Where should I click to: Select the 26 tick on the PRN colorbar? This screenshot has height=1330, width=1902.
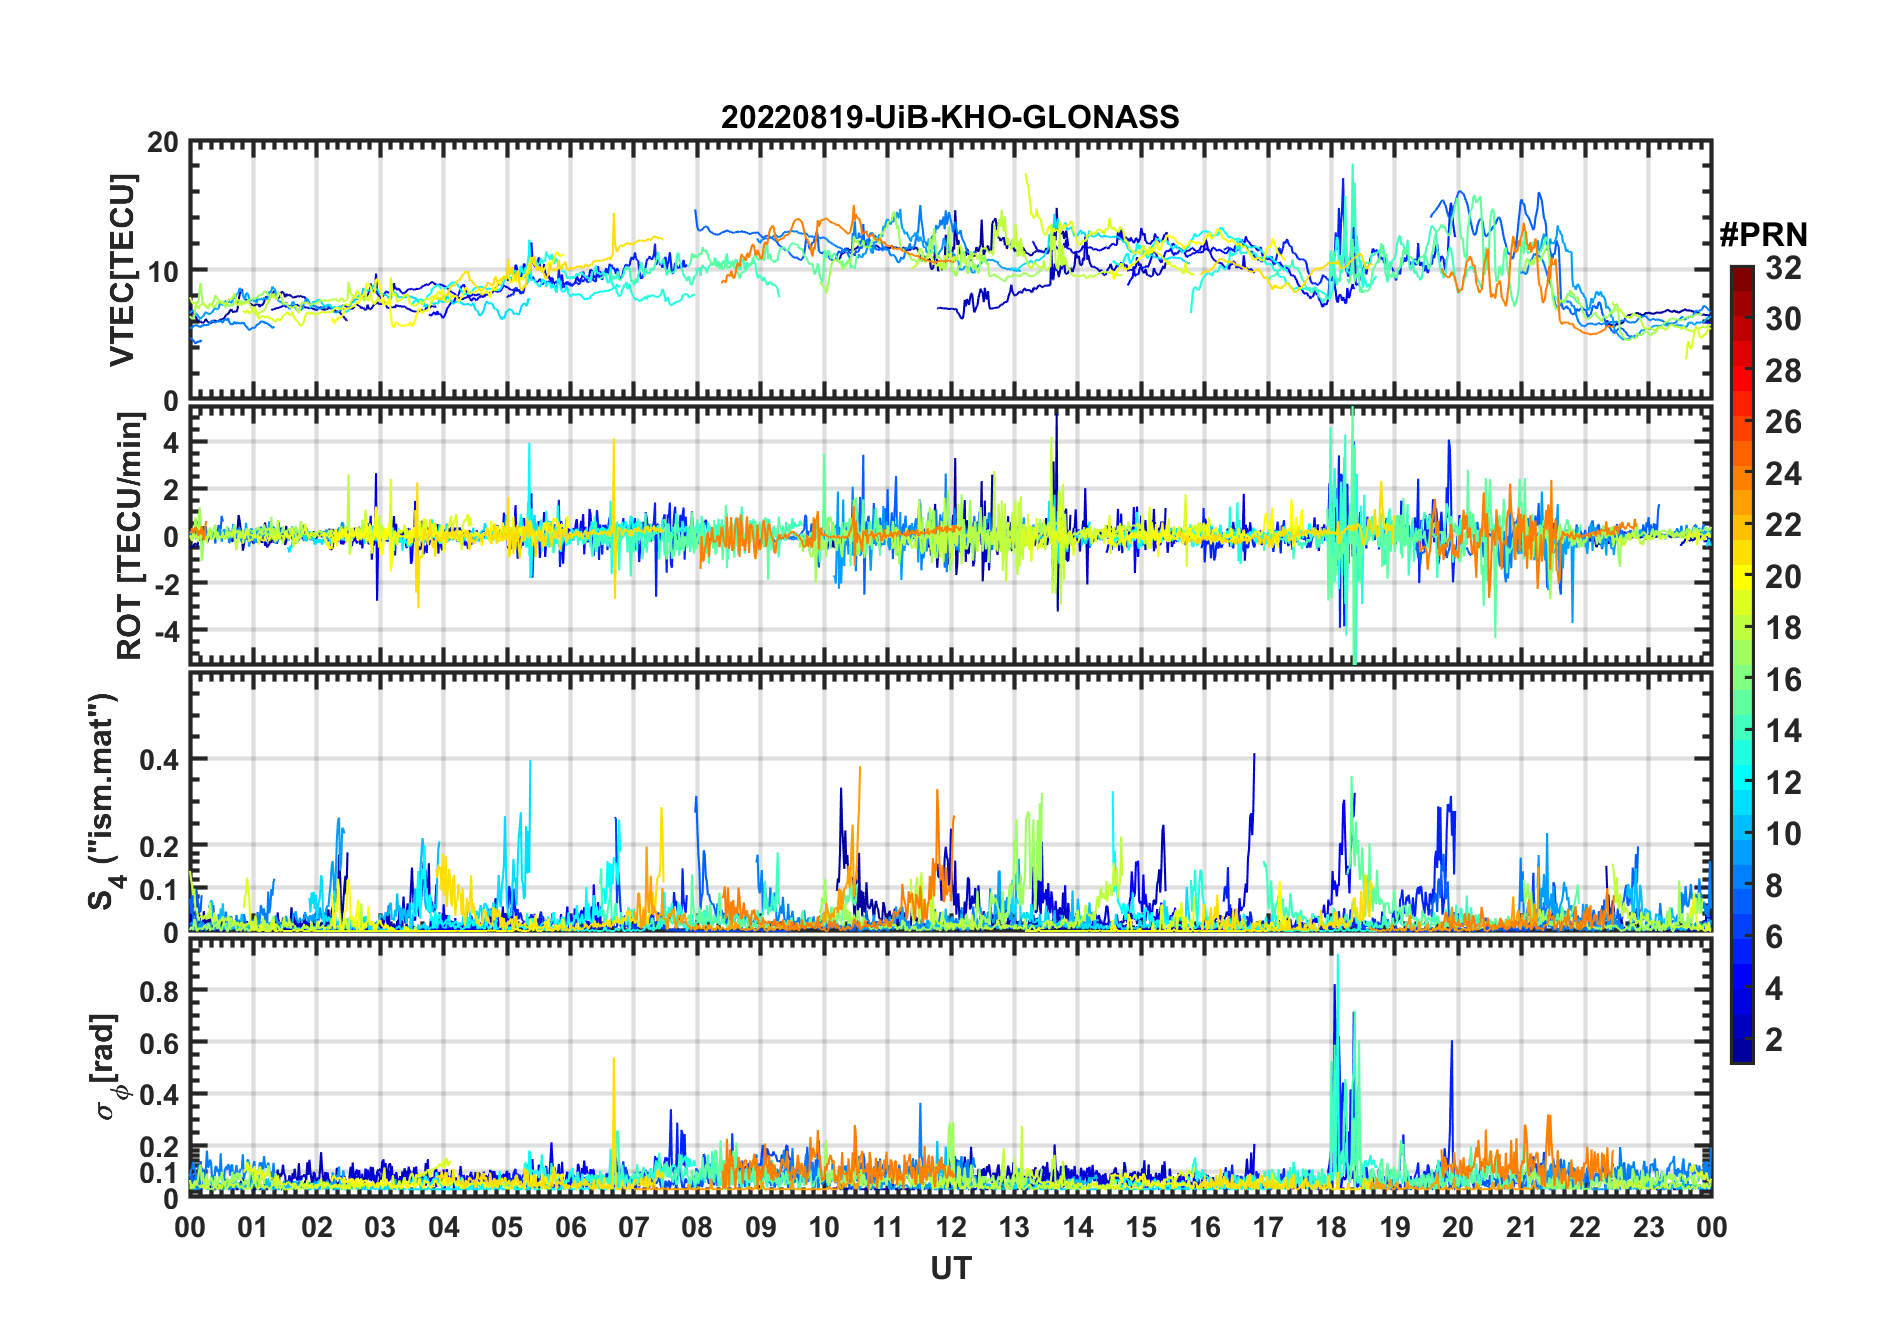pyautogui.click(x=1783, y=422)
